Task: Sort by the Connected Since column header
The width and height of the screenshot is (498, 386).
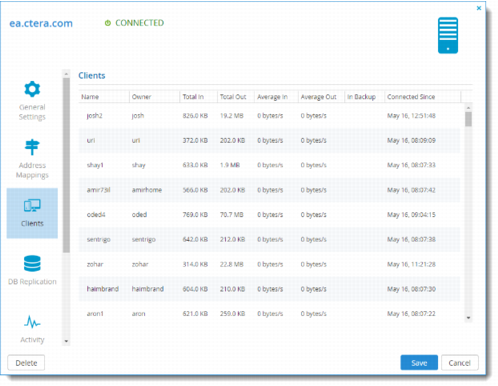Action: tap(422, 97)
